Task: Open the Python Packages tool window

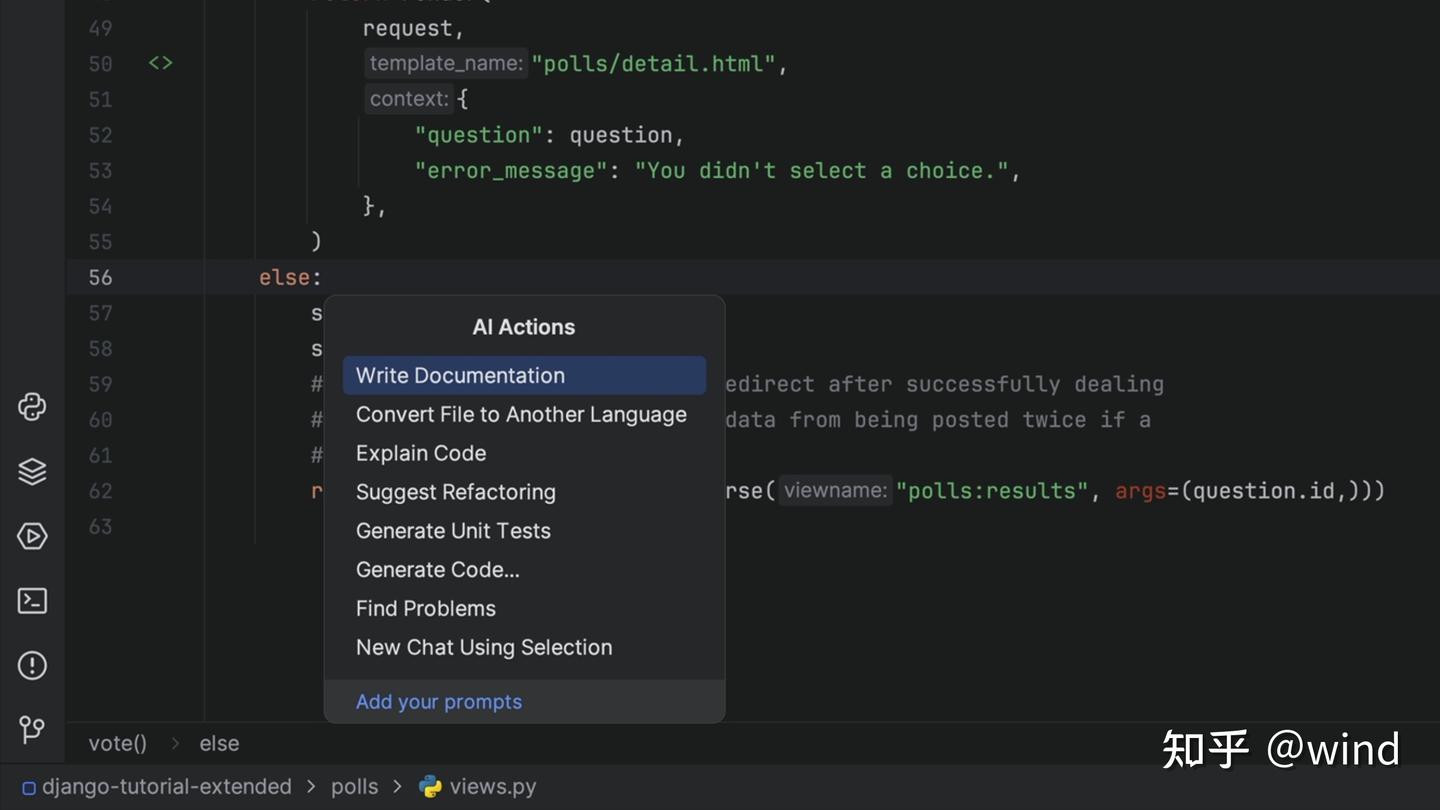Action: tap(32, 407)
